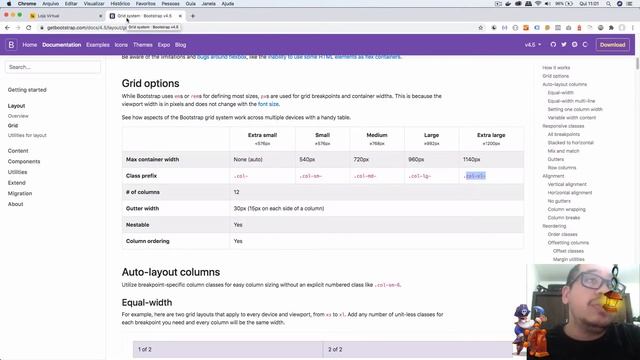Click the page vertical scrollbar thumb
This screenshot has height=360, width=640.
pyautogui.click(x=638, y=64)
